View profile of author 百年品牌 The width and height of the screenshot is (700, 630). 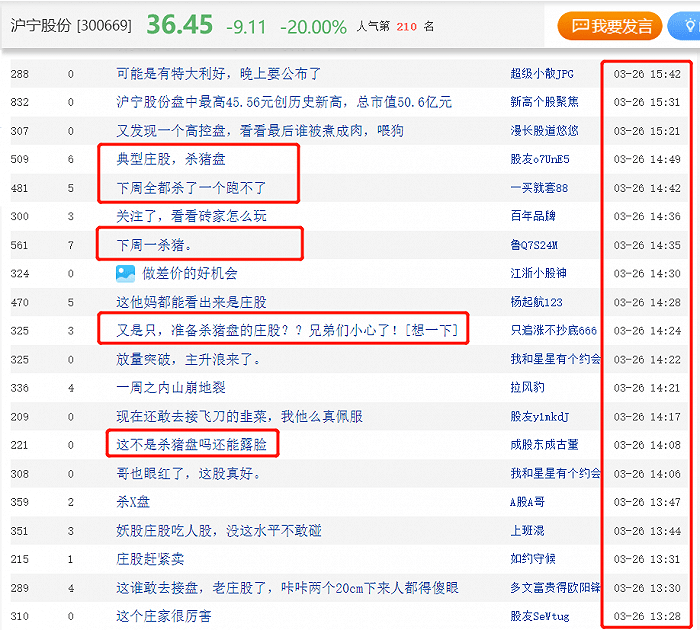pyautogui.click(x=532, y=216)
